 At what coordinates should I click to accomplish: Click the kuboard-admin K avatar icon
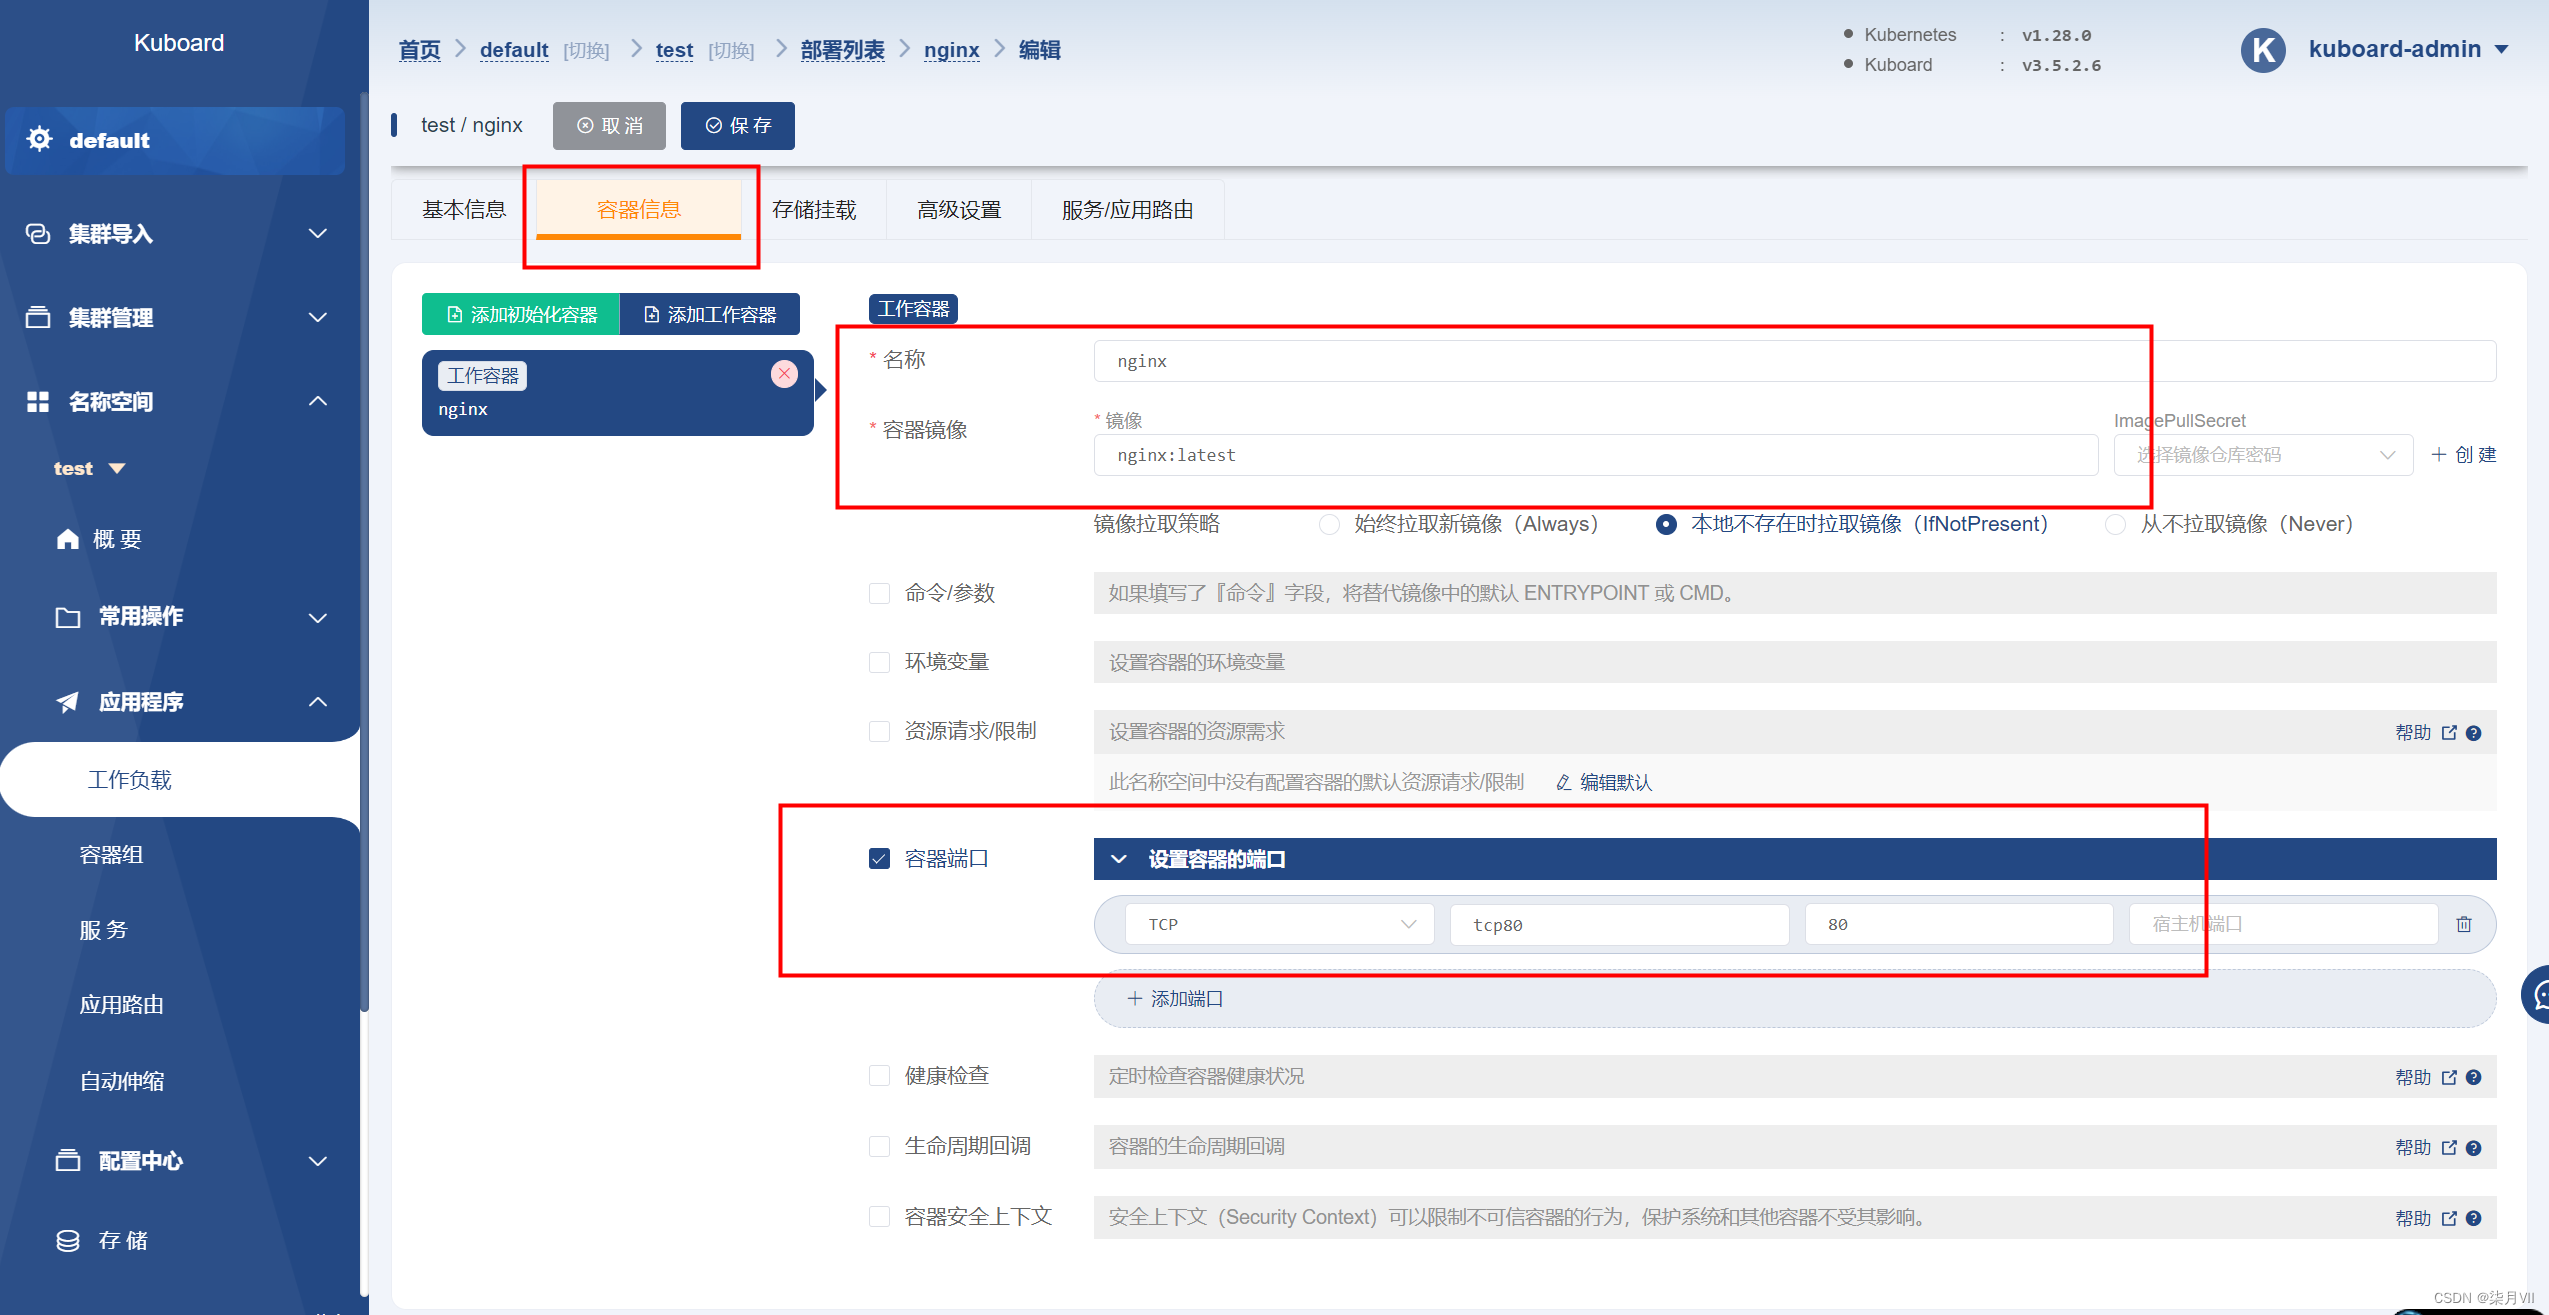click(x=2262, y=50)
